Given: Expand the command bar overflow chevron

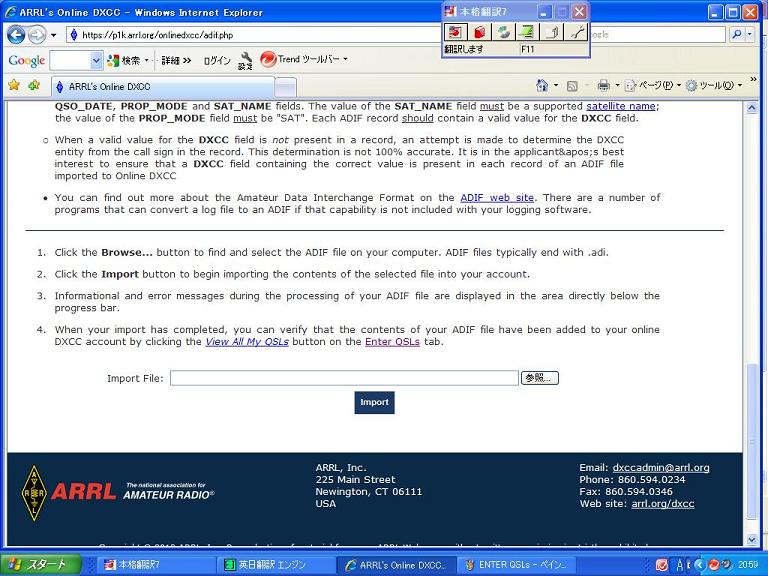Looking at the screenshot, I should tap(753, 80).
